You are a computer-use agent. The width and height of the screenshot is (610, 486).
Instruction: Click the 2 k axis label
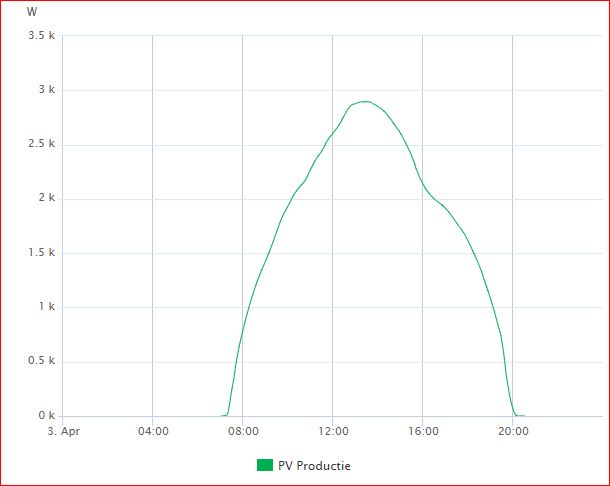(x=47, y=198)
